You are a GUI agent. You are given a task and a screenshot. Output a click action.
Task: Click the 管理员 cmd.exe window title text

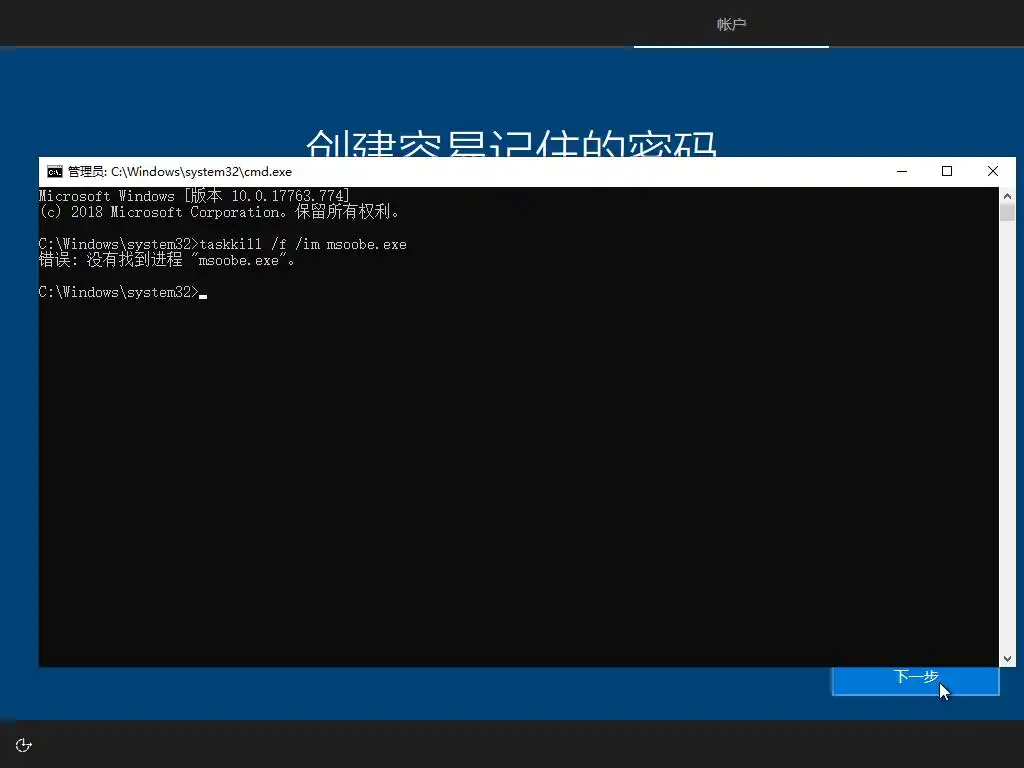click(180, 172)
